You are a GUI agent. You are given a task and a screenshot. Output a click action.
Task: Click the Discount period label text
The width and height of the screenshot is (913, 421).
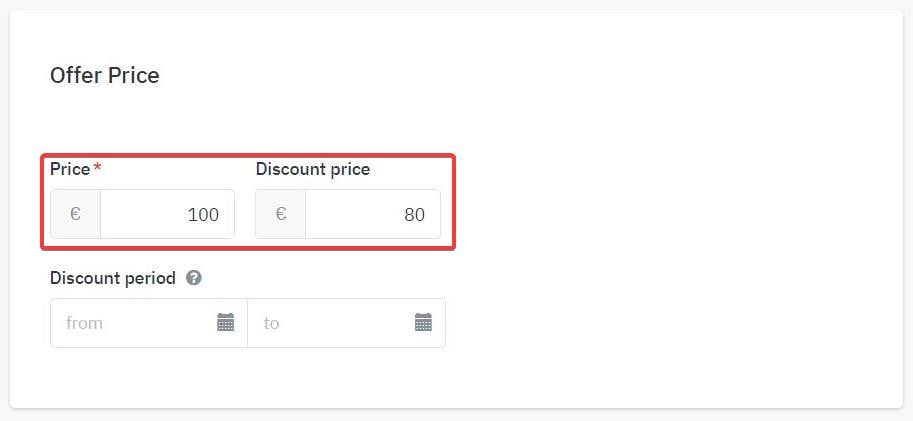pyautogui.click(x=112, y=278)
